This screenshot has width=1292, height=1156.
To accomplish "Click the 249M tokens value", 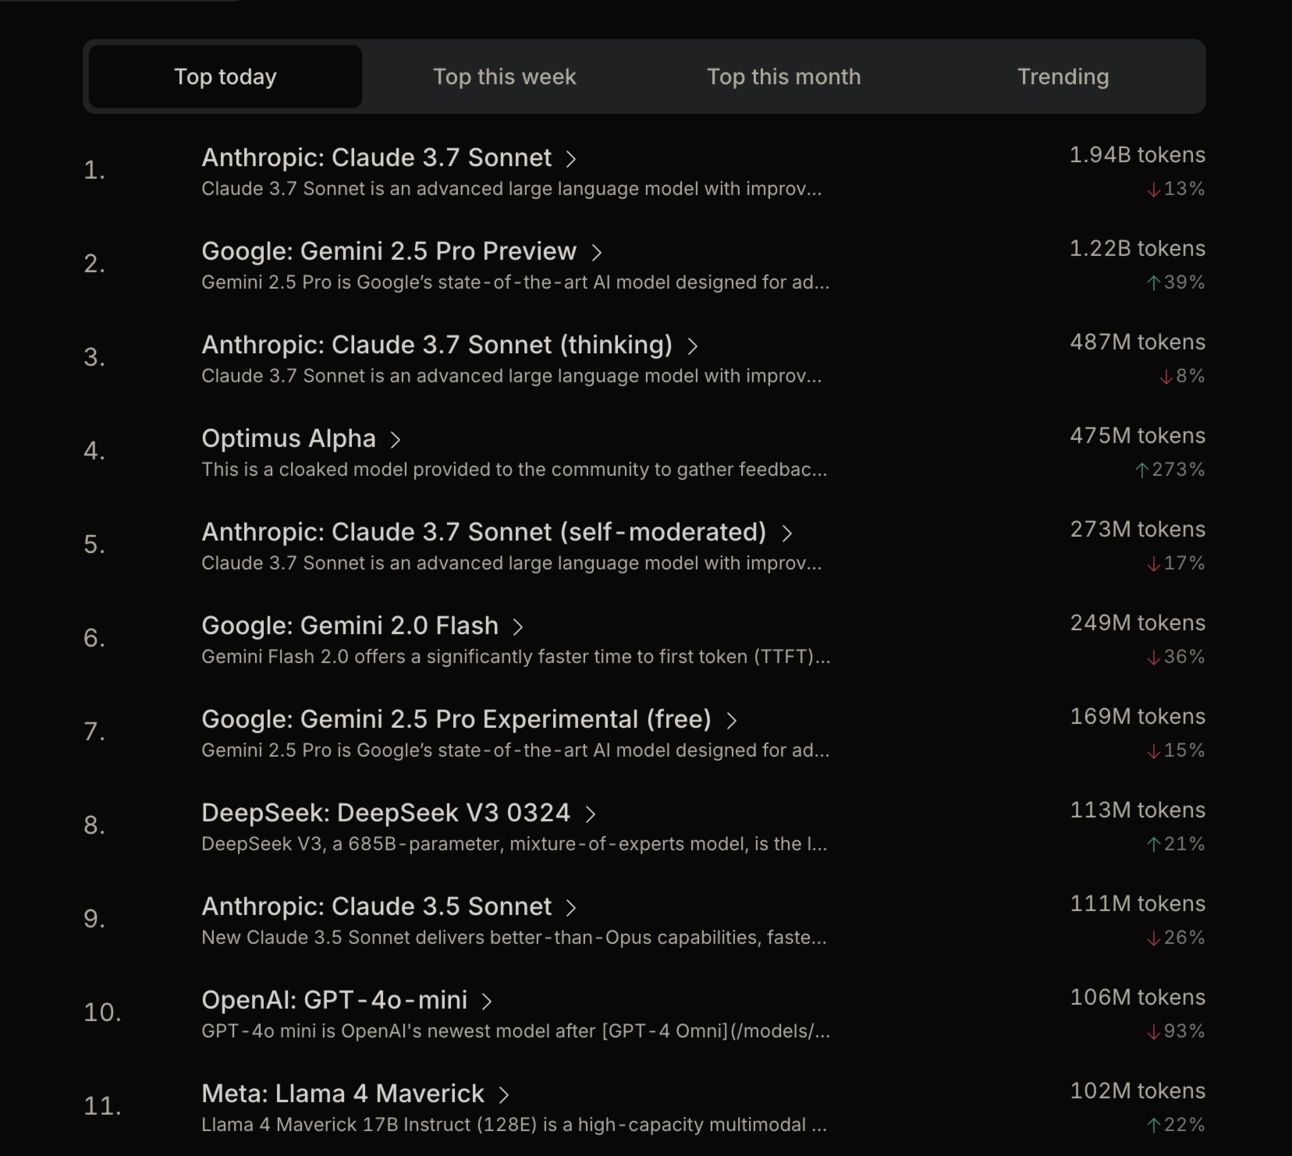I will coord(1137,623).
